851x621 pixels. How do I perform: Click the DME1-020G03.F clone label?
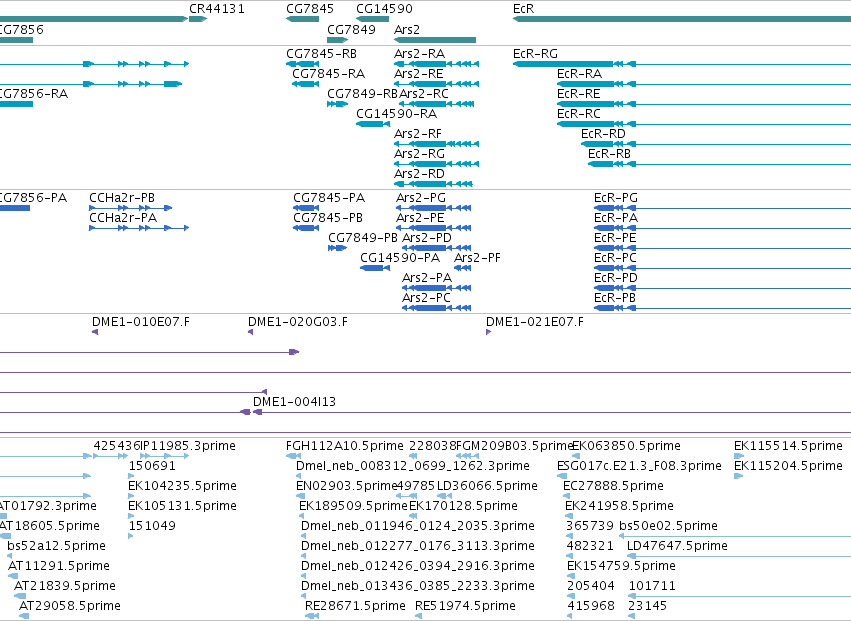click(298, 322)
